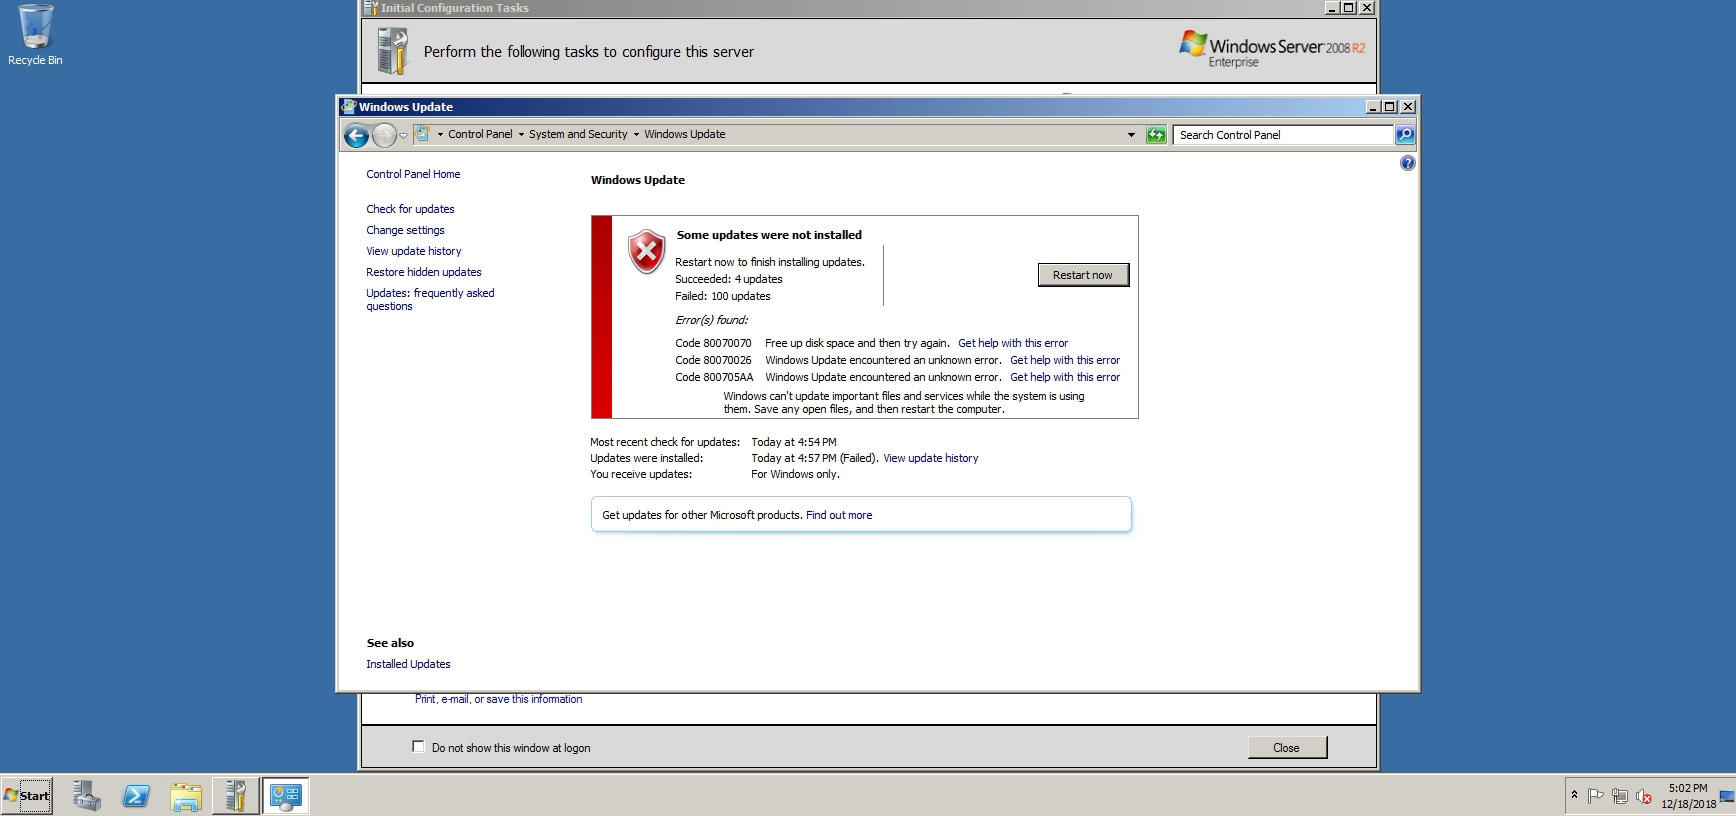The width and height of the screenshot is (1736, 816).
Task: Click Print, e-mail, or save this information
Action: click(498, 699)
